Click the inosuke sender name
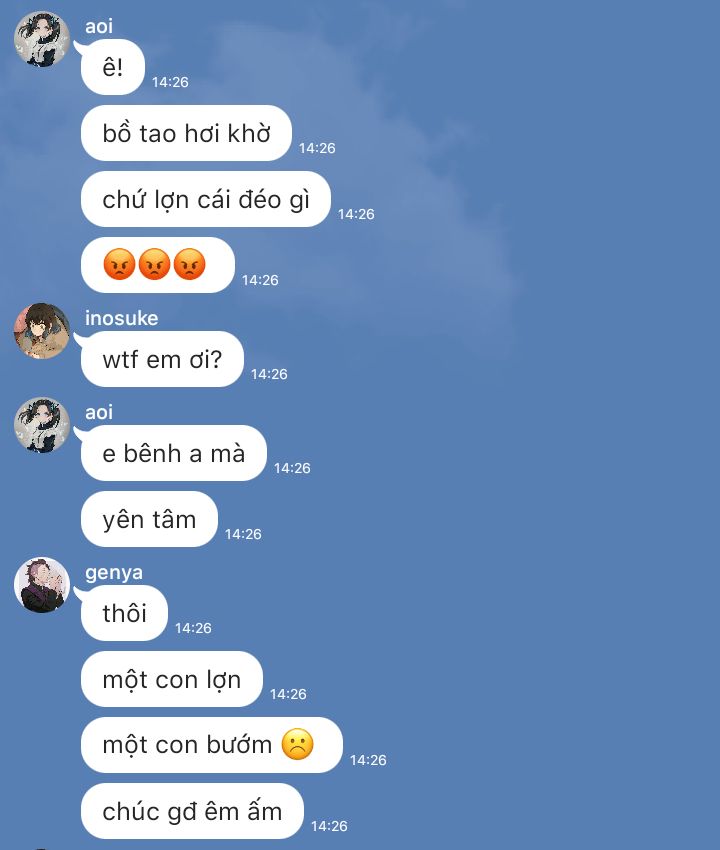Screen dimensions: 720x850 pos(121,318)
